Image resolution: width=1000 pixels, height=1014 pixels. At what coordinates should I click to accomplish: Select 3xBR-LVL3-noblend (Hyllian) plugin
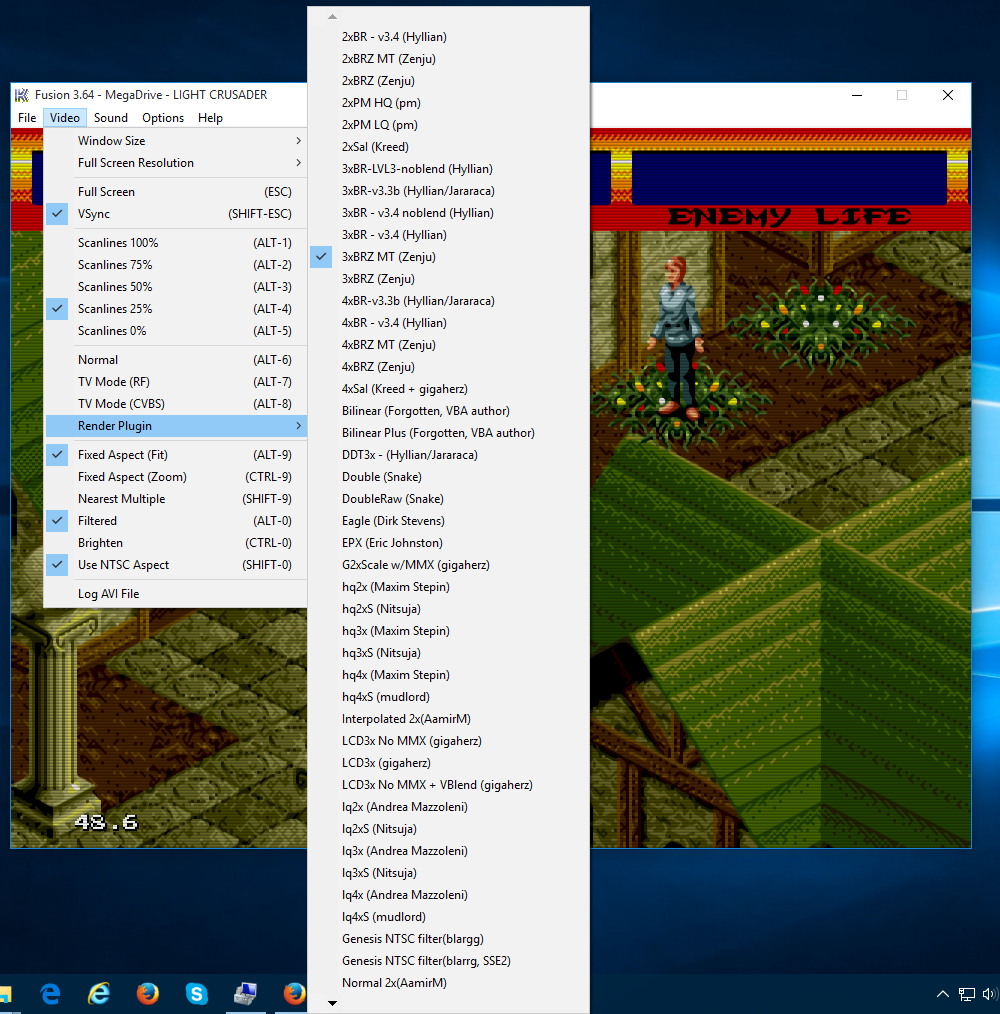[448, 169]
